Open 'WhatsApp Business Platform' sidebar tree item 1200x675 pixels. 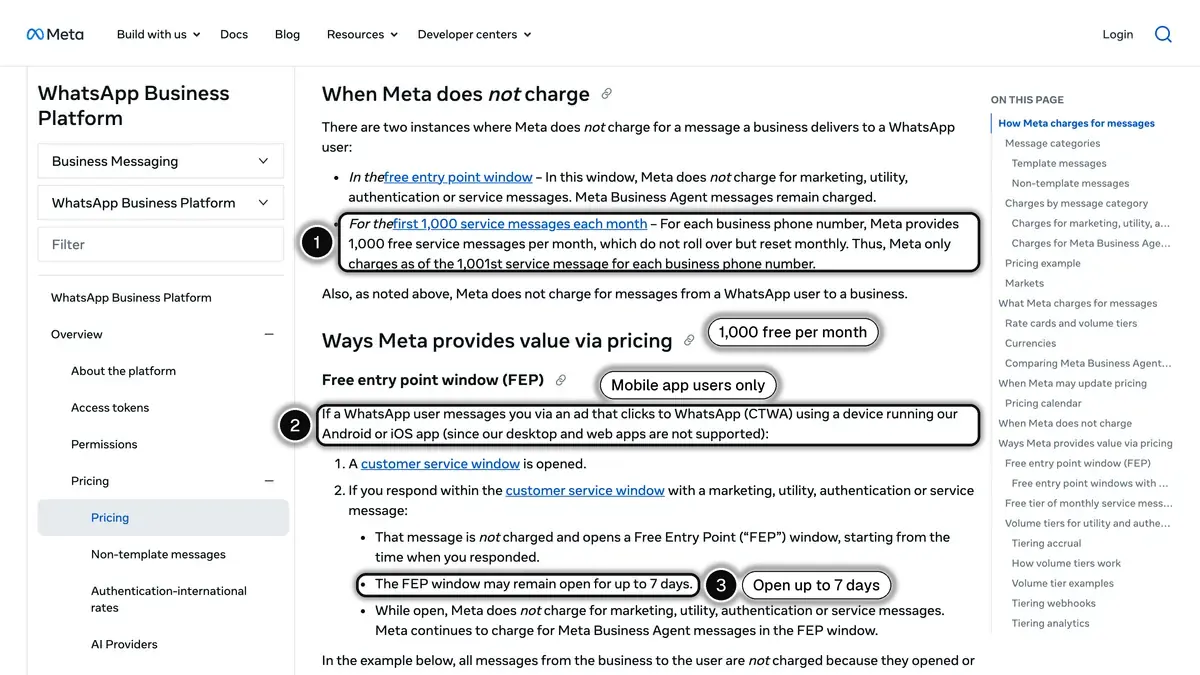pyautogui.click(x=131, y=297)
